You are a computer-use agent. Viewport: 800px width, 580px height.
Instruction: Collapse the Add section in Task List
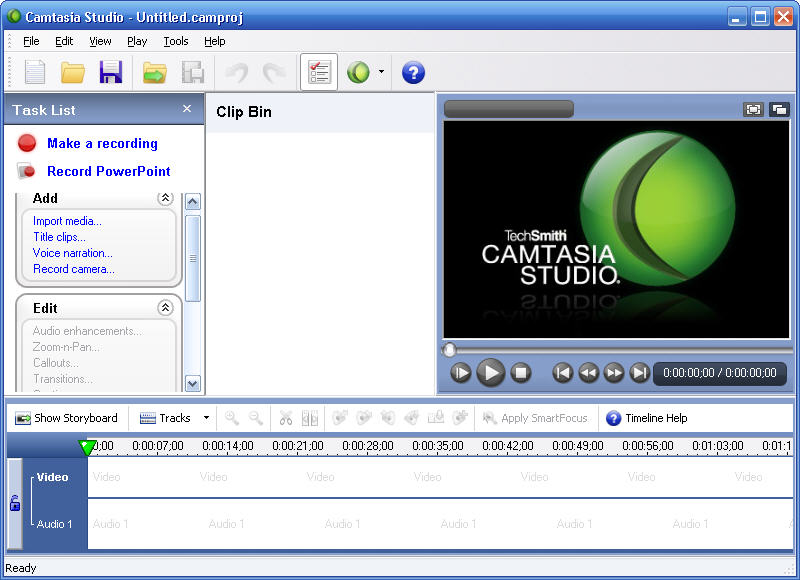pyautogui.click(x=165, y=198)
